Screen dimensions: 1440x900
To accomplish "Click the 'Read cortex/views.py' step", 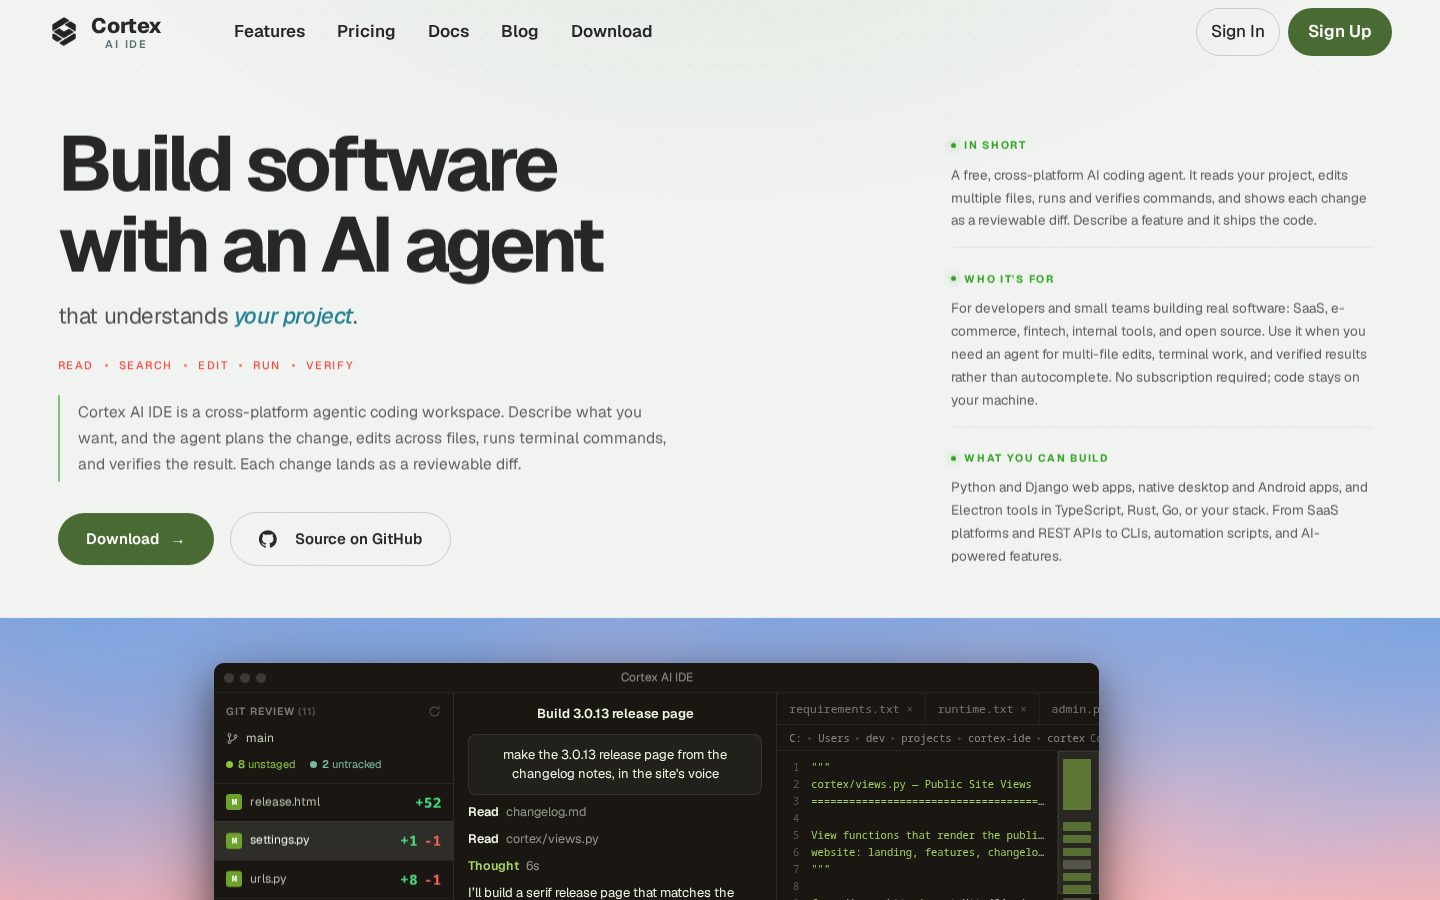I will point(533,839).
